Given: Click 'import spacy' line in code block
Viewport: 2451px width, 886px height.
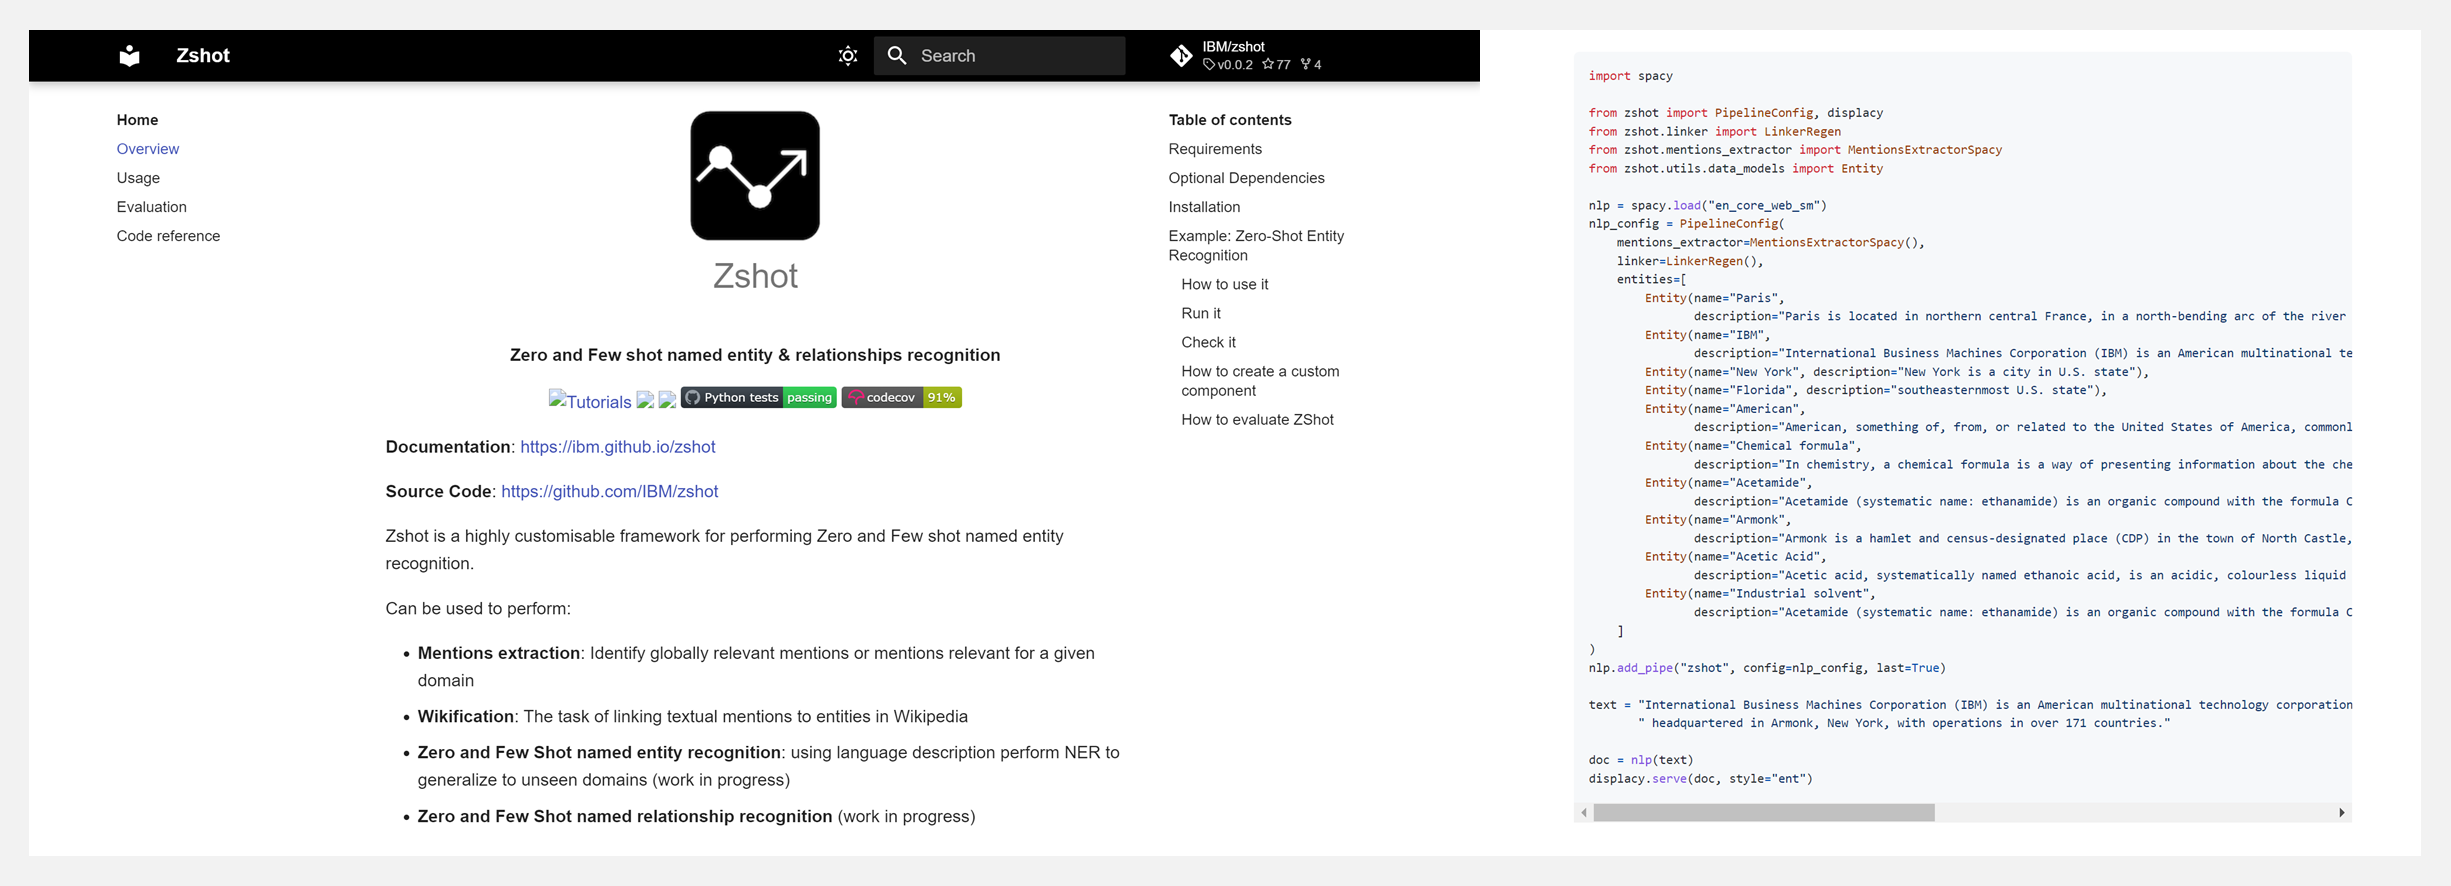Looking at the screenshot, I should [1630, 76].
